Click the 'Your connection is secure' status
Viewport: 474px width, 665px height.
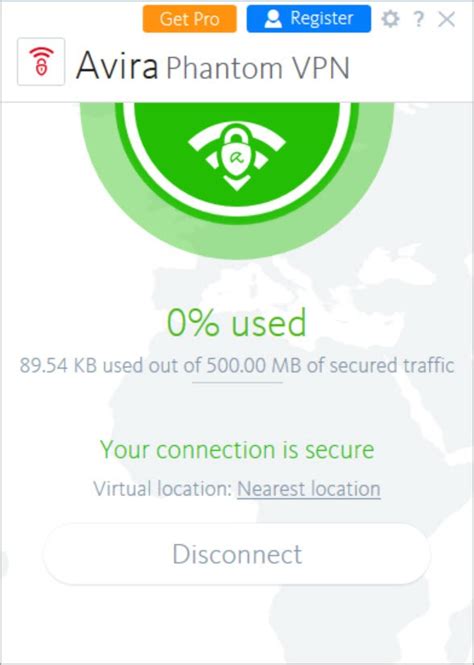pos(237,450)
